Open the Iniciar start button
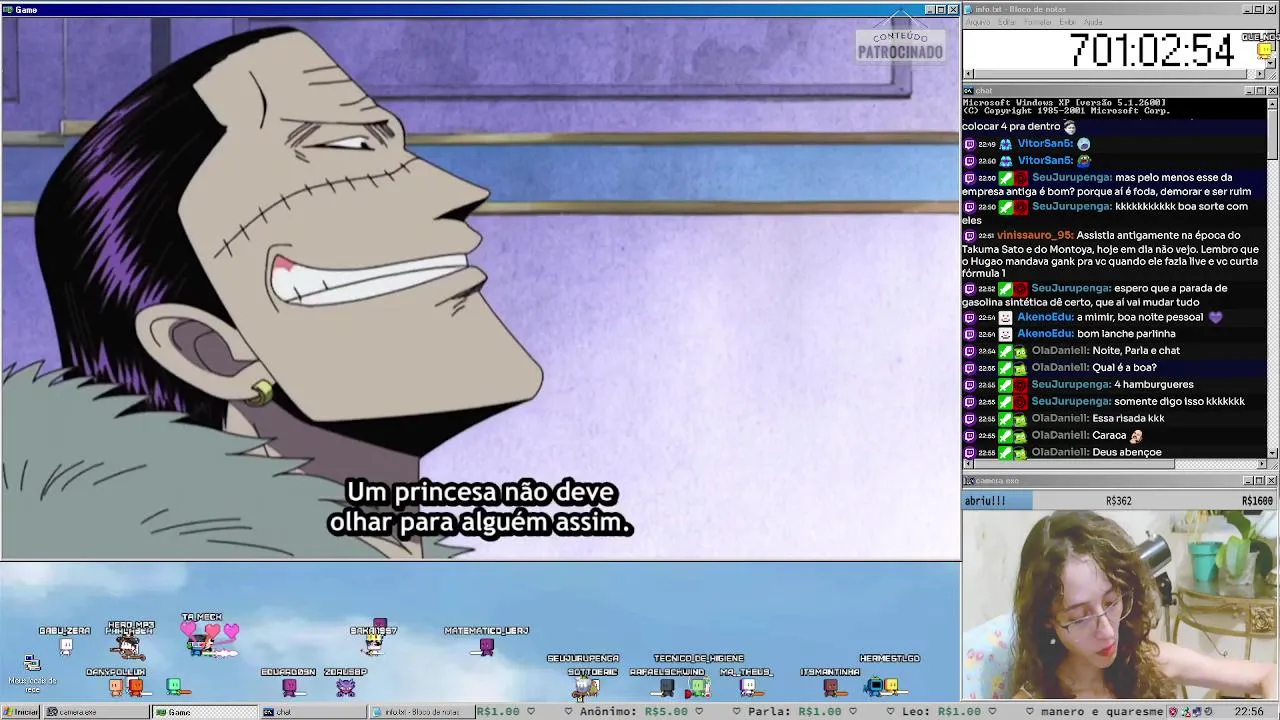Image resolution: width=1280 pixels, height=720 pixels. 21,712
